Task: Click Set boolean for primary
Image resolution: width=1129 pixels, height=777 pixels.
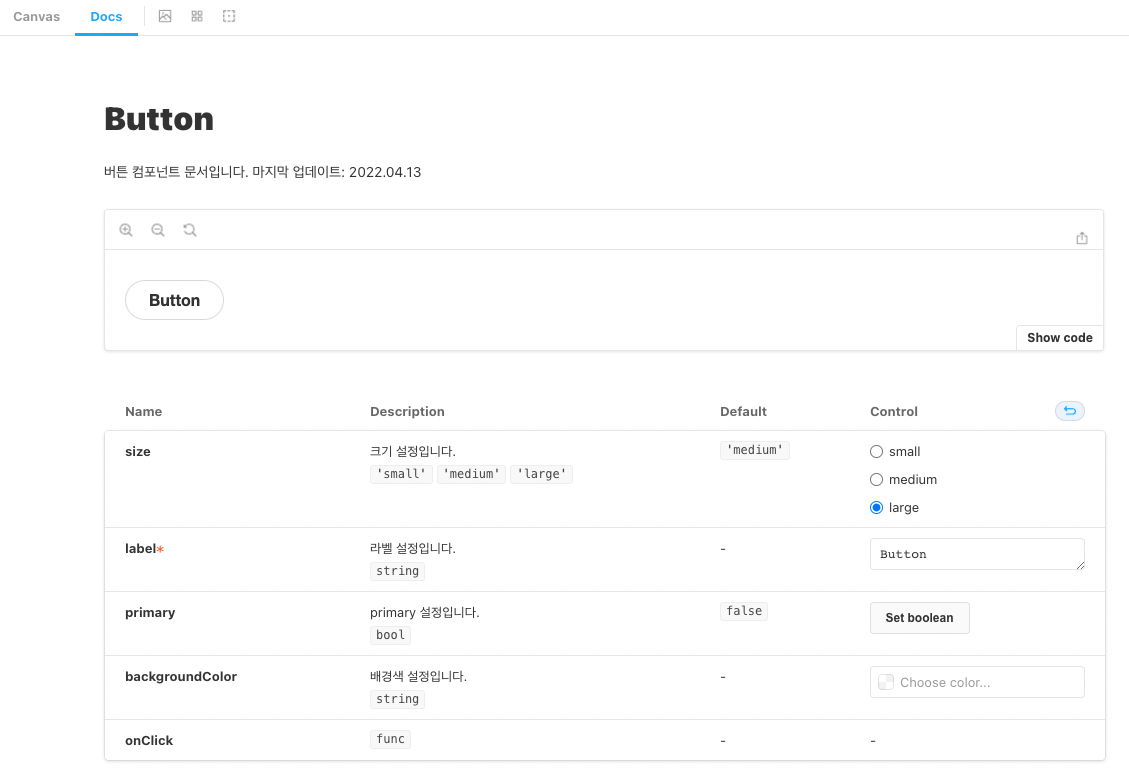Action: 919,618
